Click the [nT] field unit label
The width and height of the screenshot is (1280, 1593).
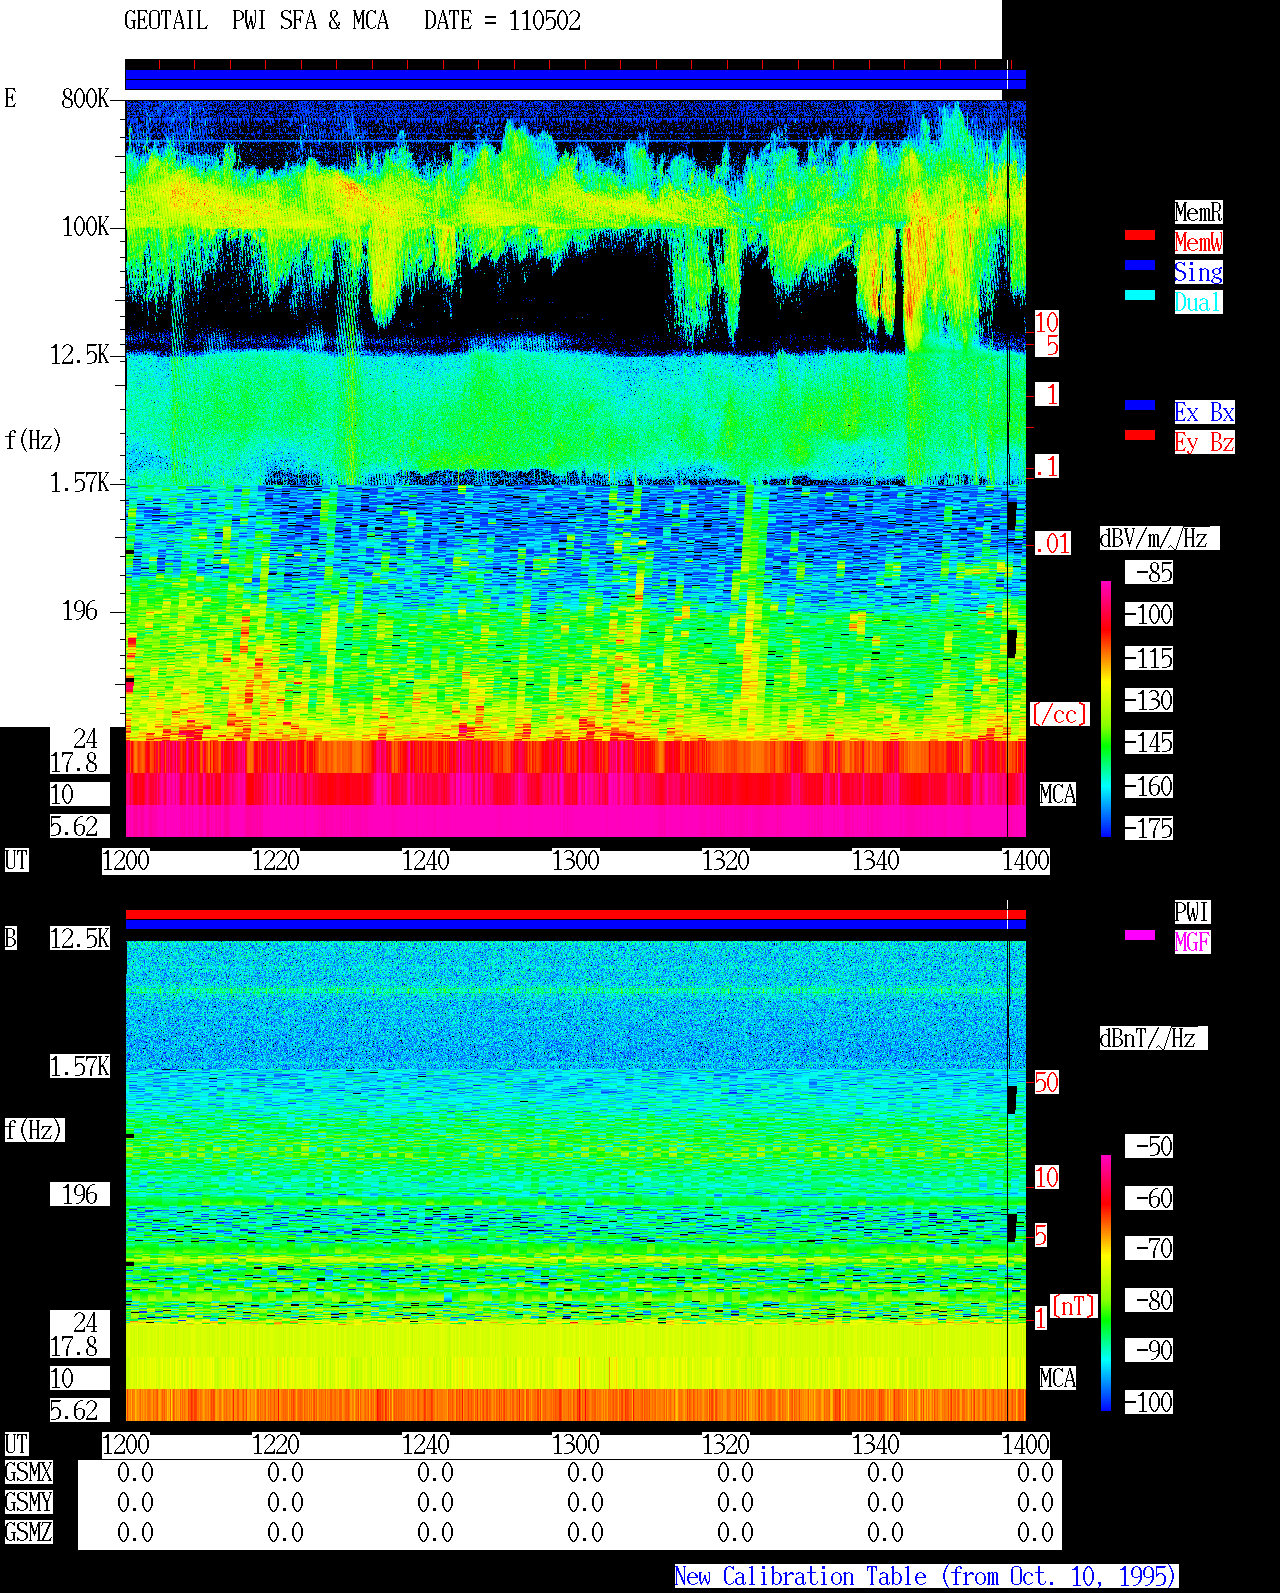pos(1074,1306)
